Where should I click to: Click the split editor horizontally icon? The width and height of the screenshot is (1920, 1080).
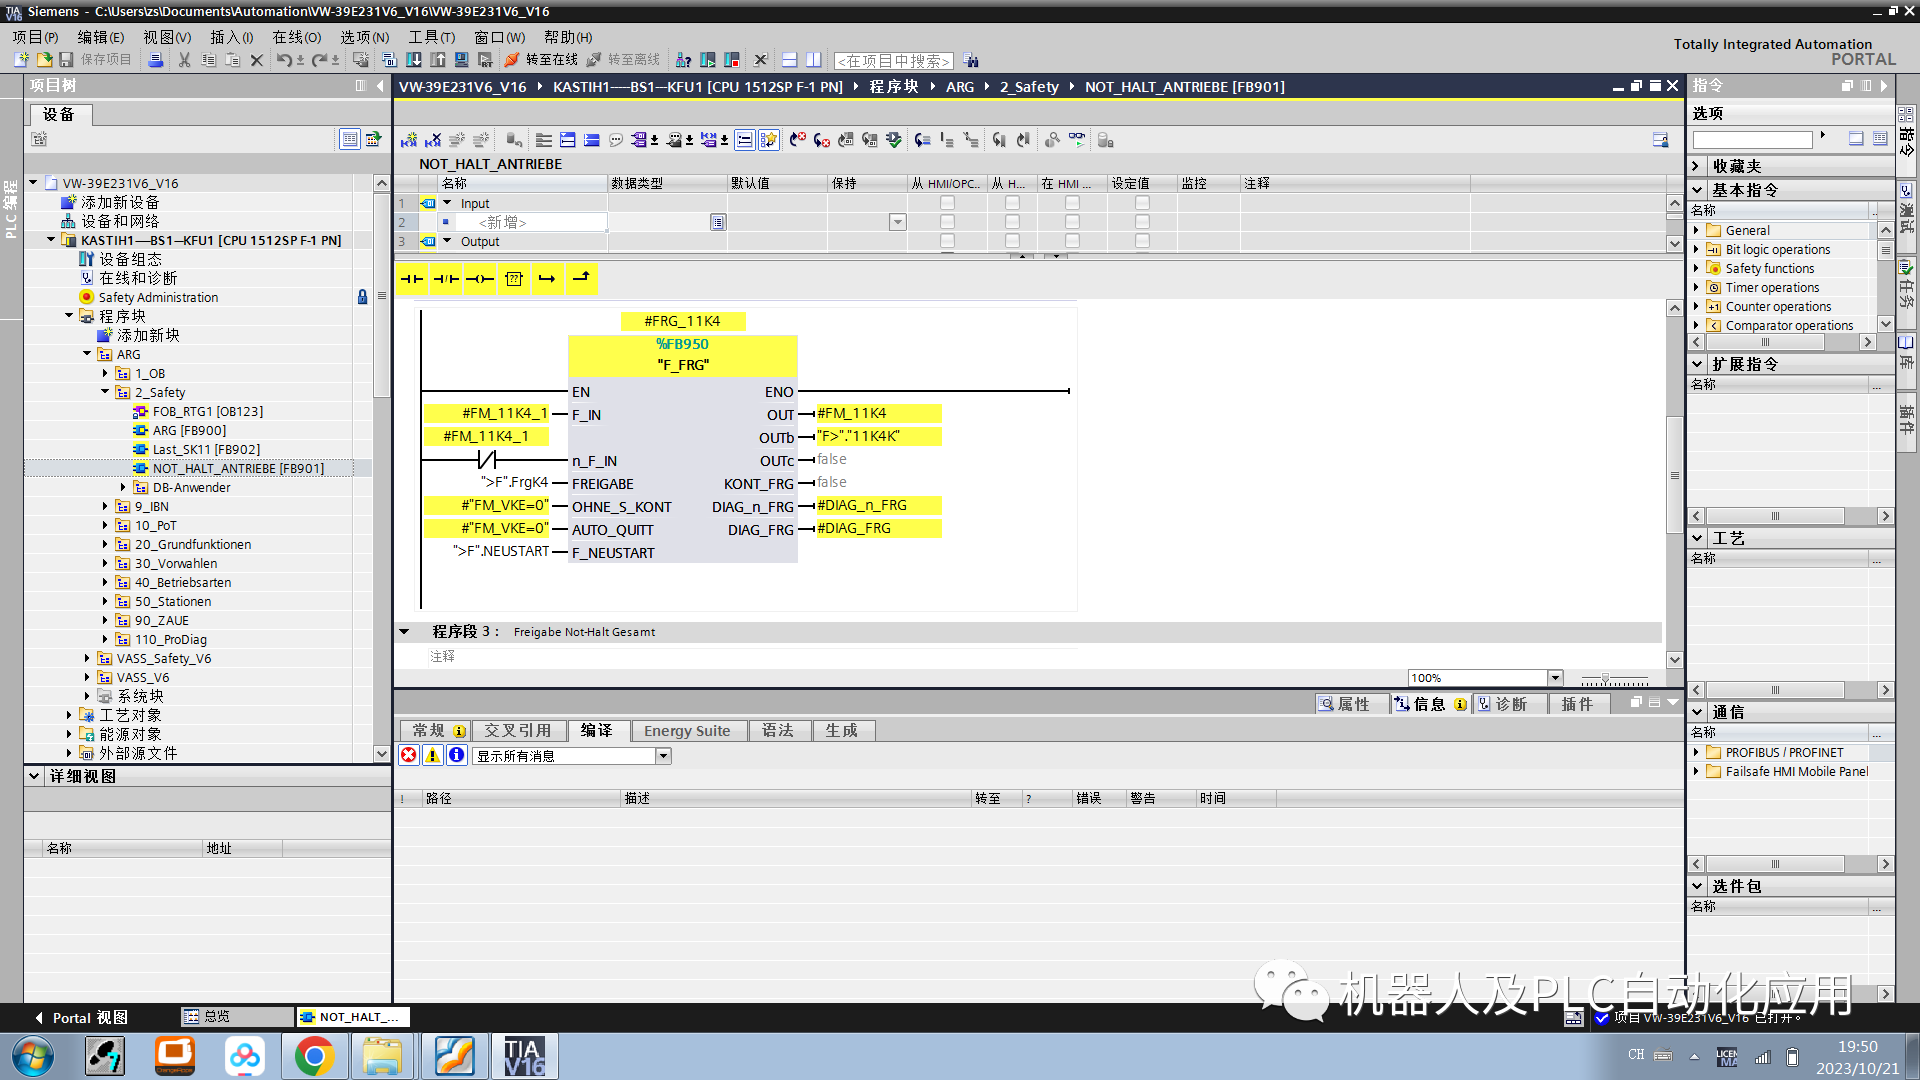(x=789, y=60)
